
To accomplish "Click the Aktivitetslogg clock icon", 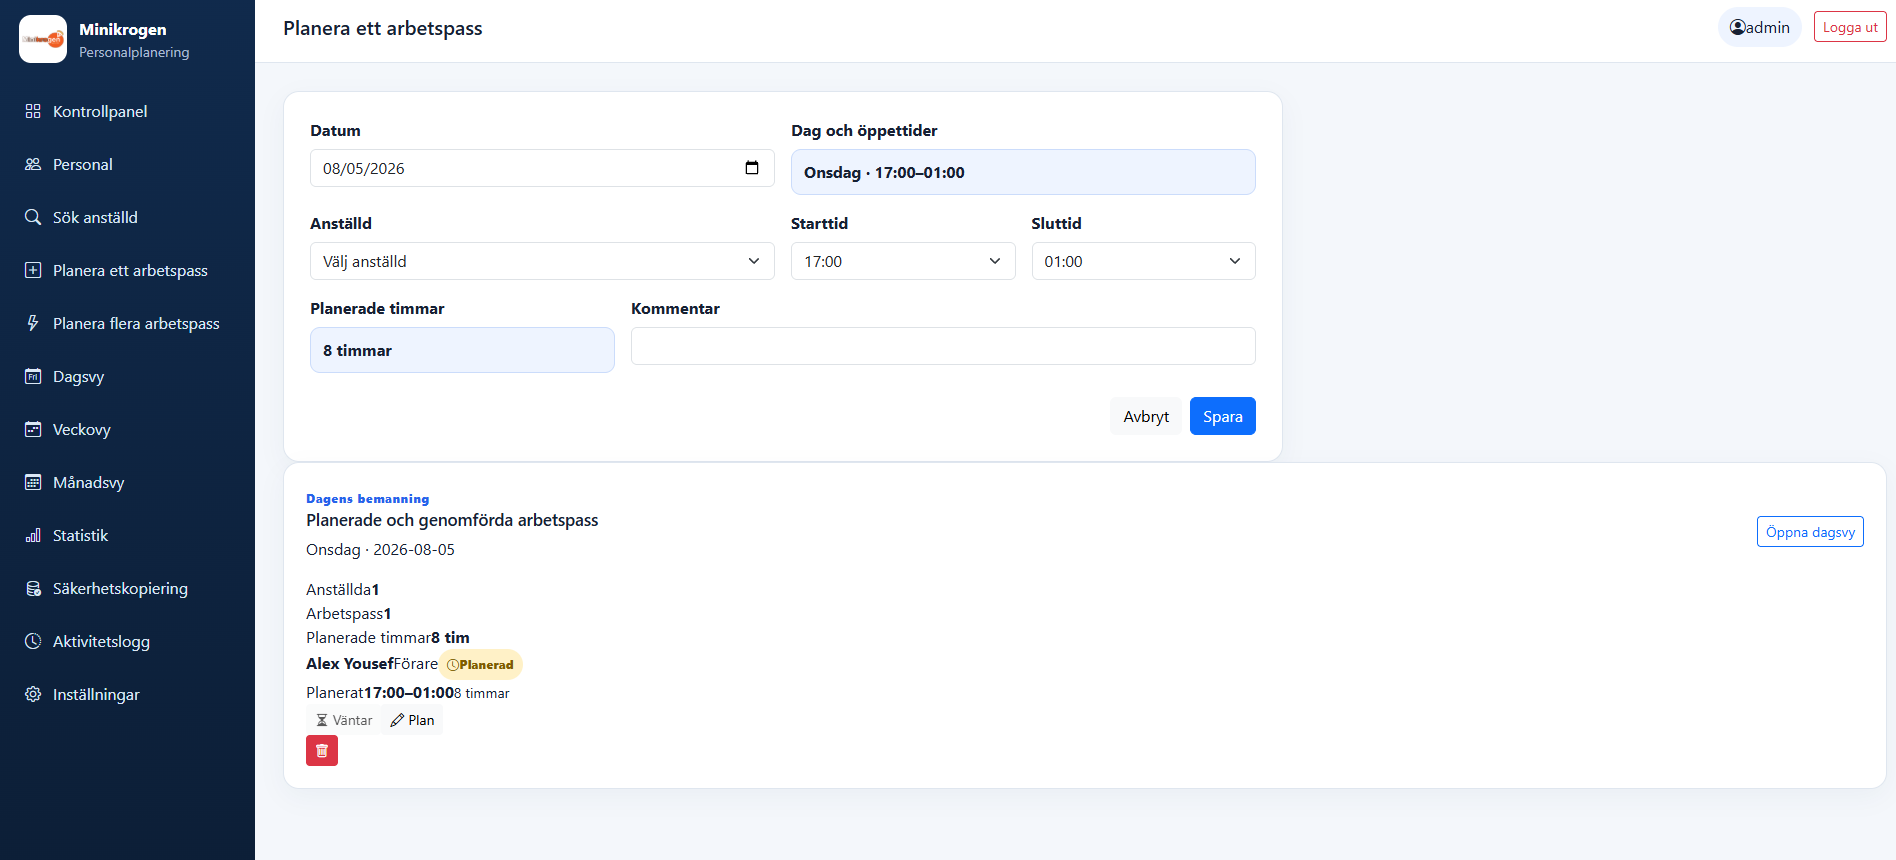I will 33,641.
